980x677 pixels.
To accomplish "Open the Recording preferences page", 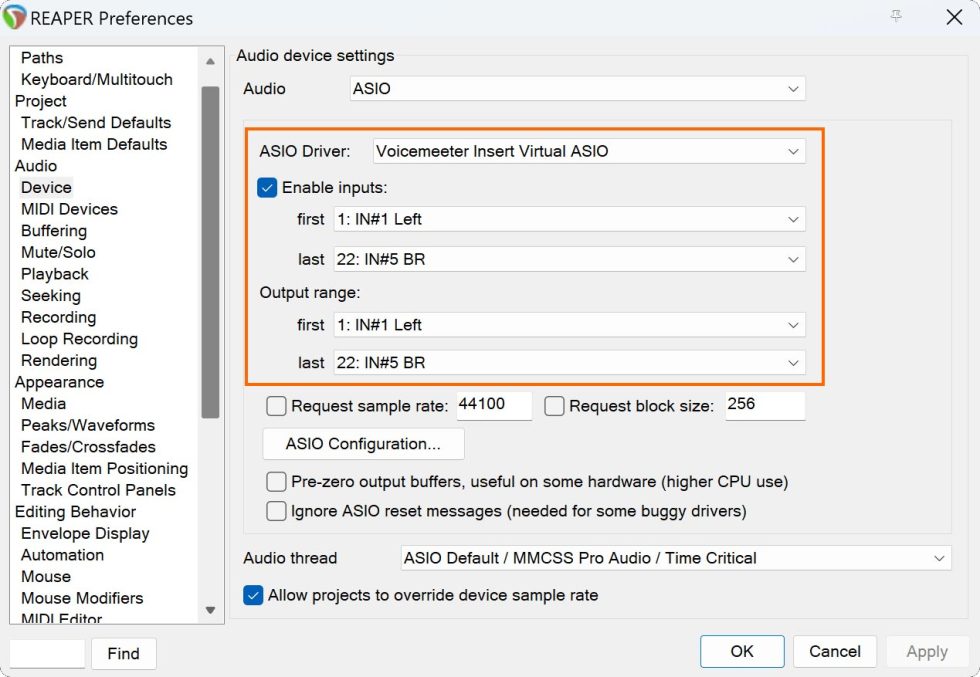I will [x=58, y=317].
